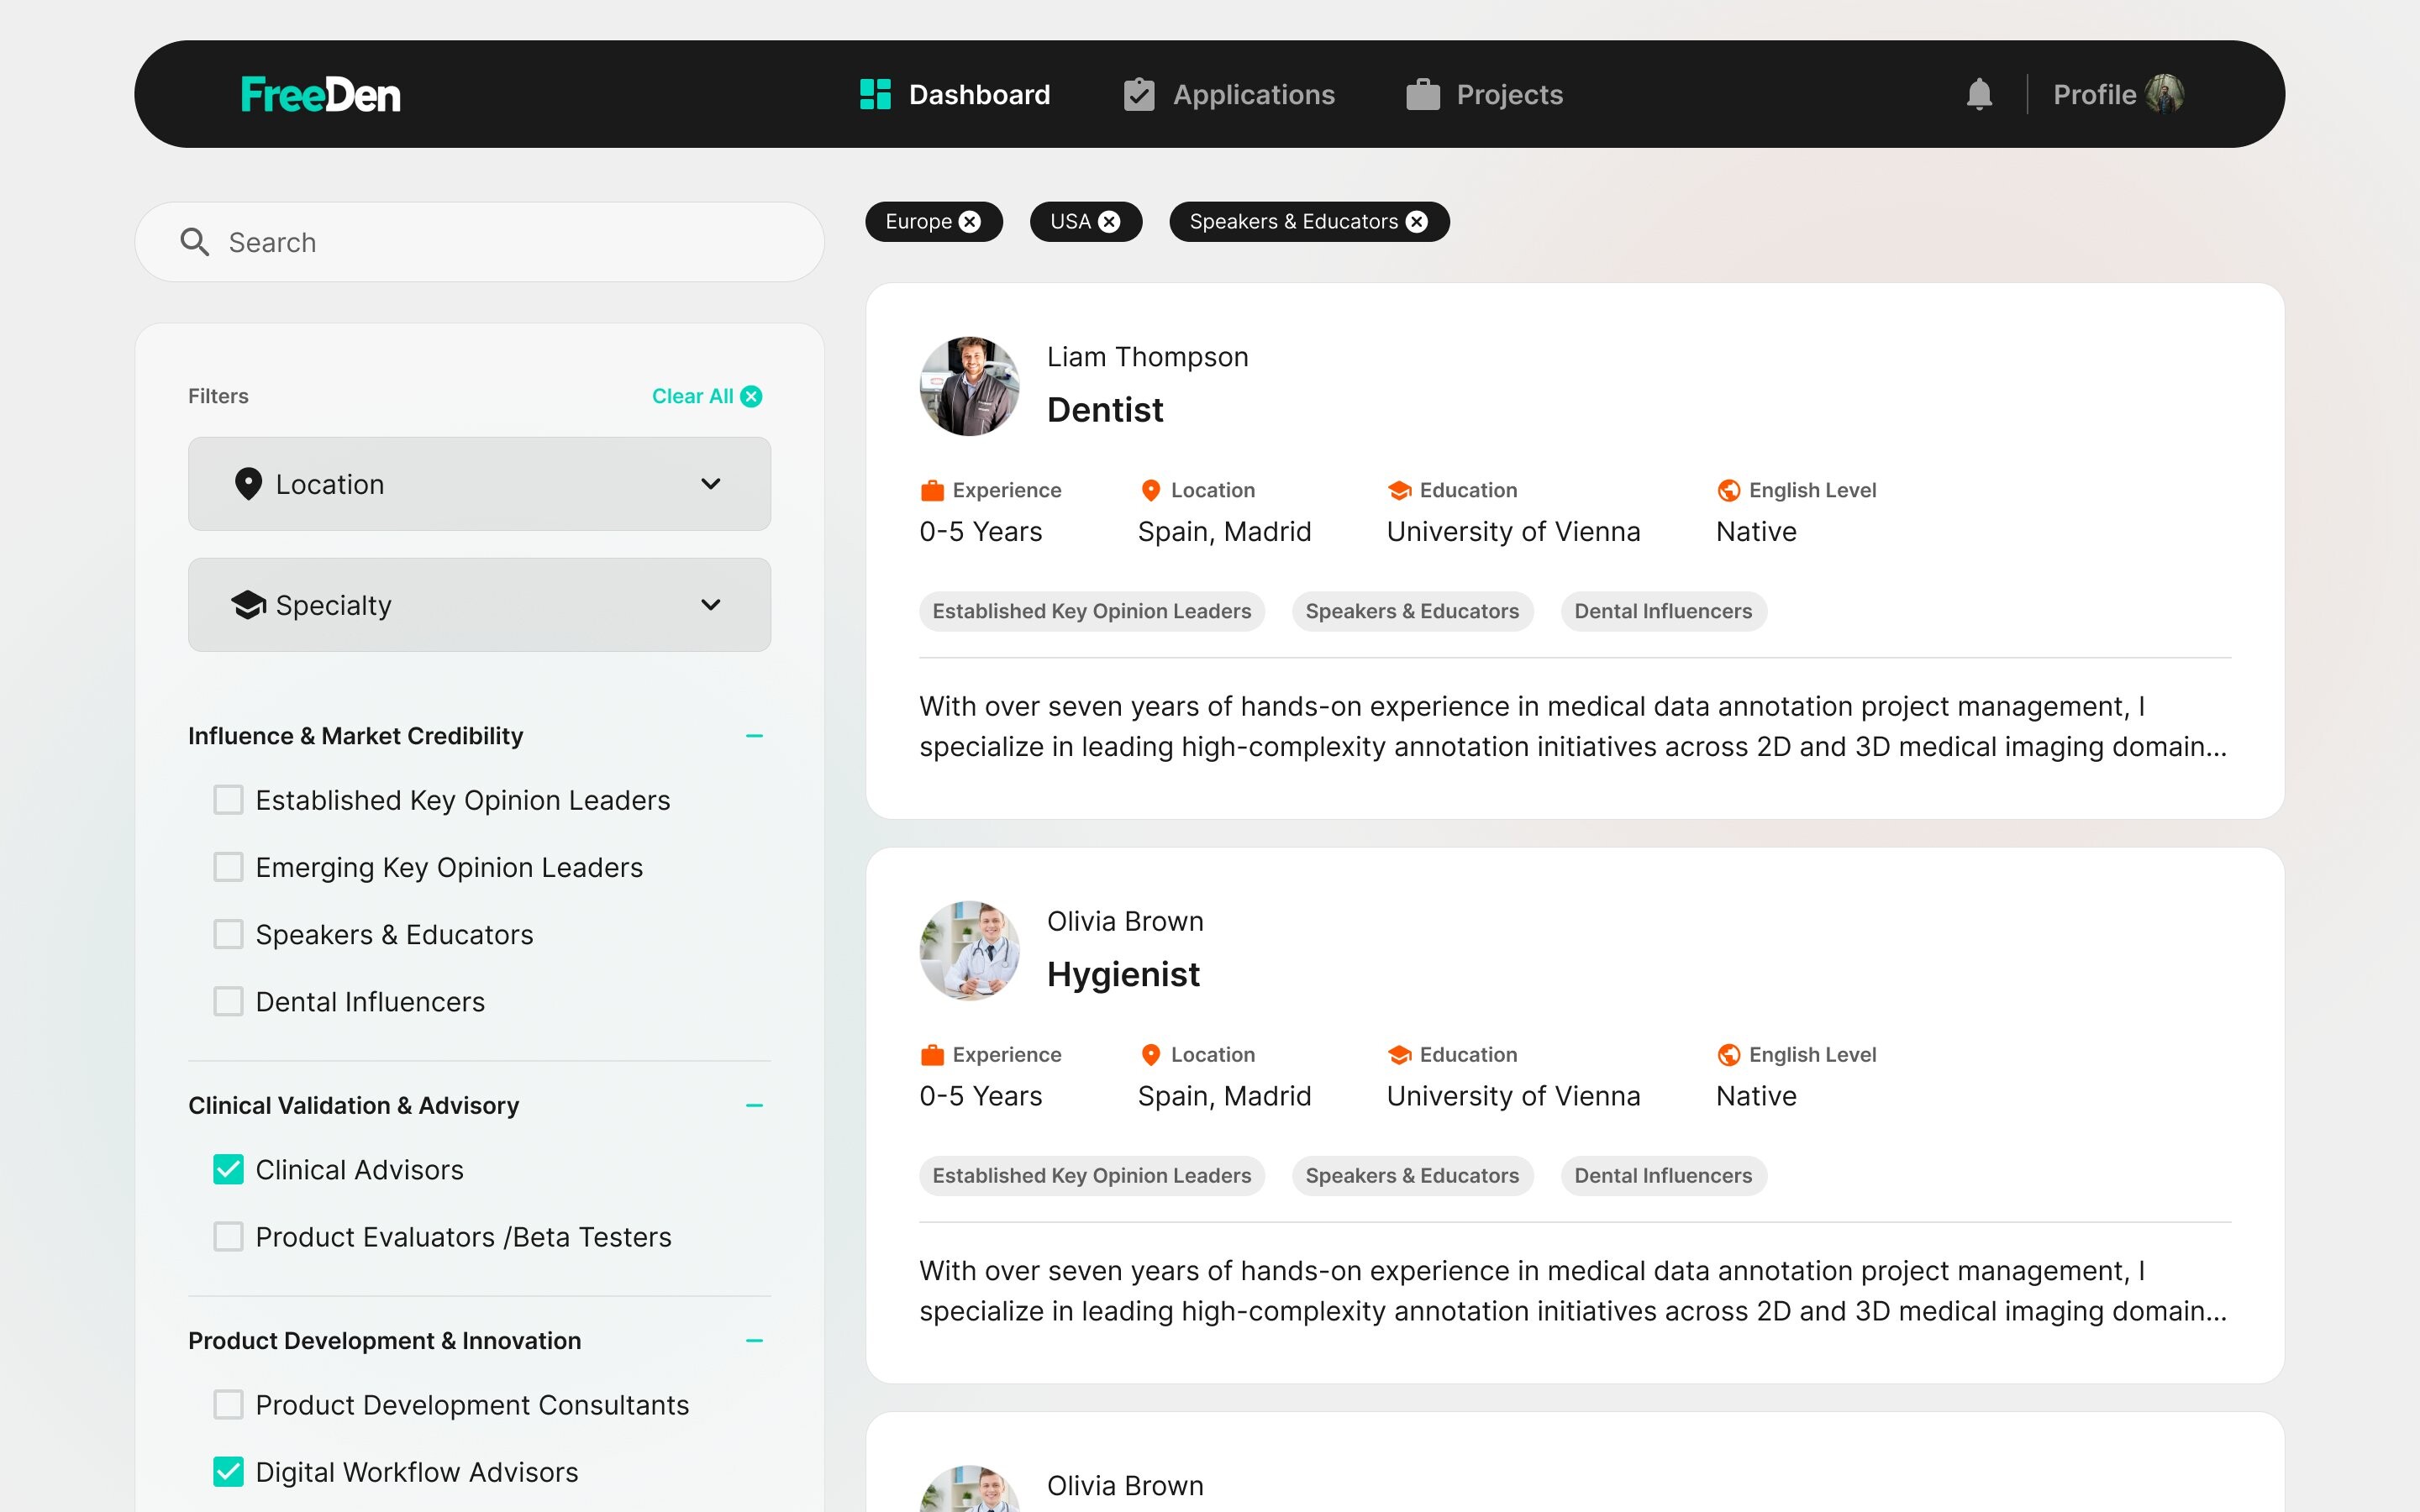The height and width of the screenshot is (1512, 2420).
Task: Uncheck the Clinical Advisors checkbox
Action: click(228, 1170)
